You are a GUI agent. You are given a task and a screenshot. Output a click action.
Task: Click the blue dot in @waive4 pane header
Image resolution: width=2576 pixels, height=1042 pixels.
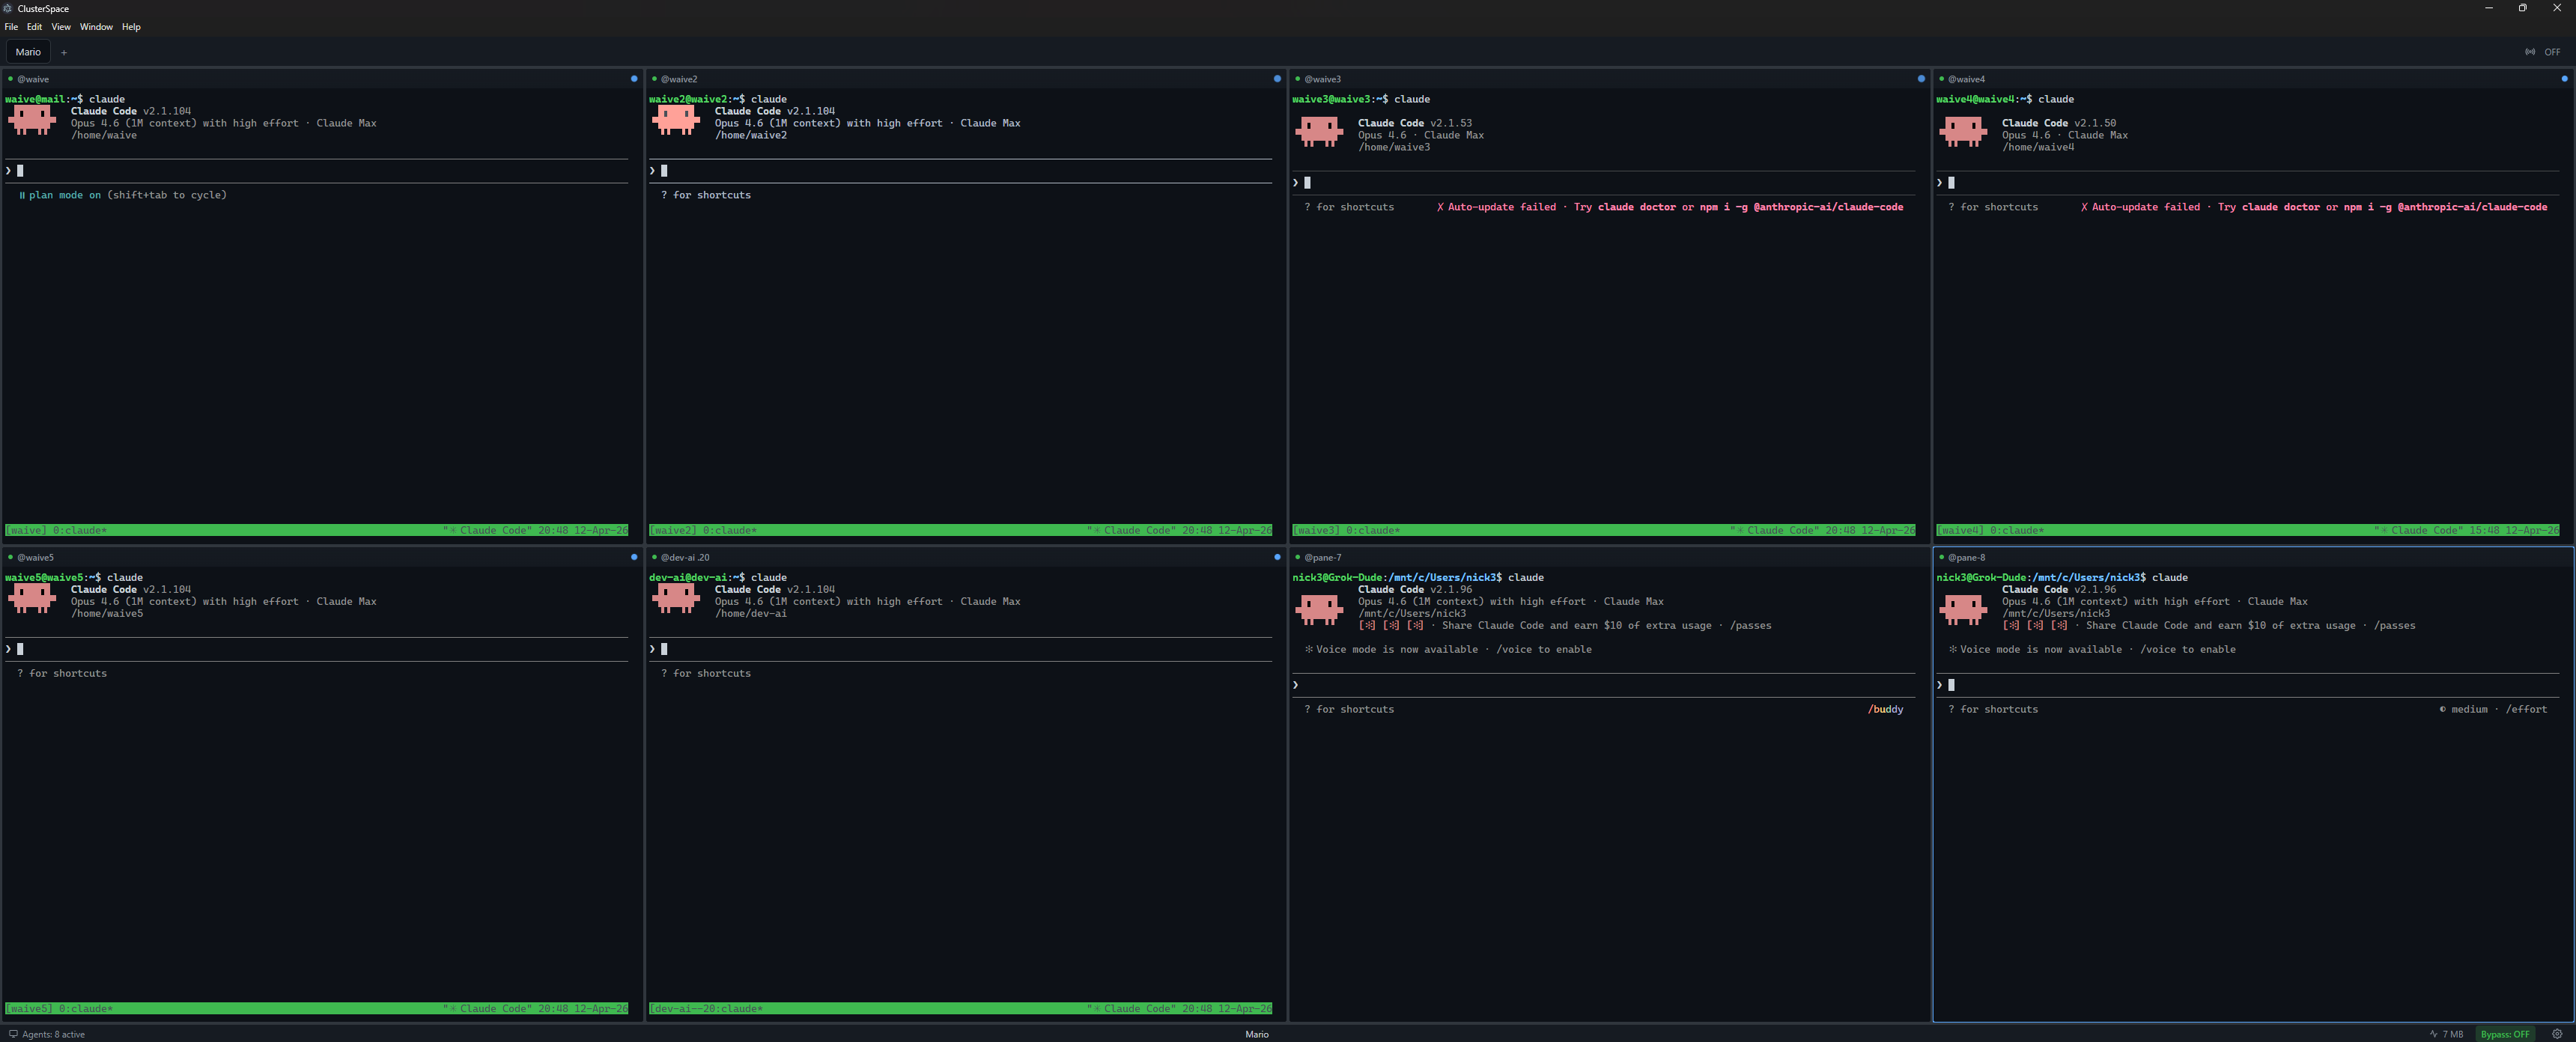(2564, 79)
